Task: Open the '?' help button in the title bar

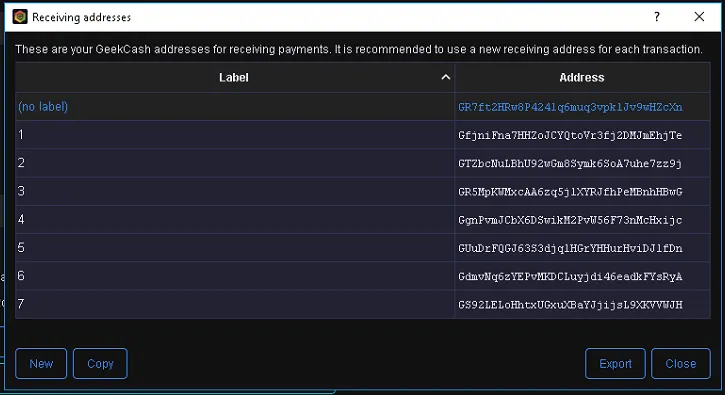Action: tap(657, 17)
